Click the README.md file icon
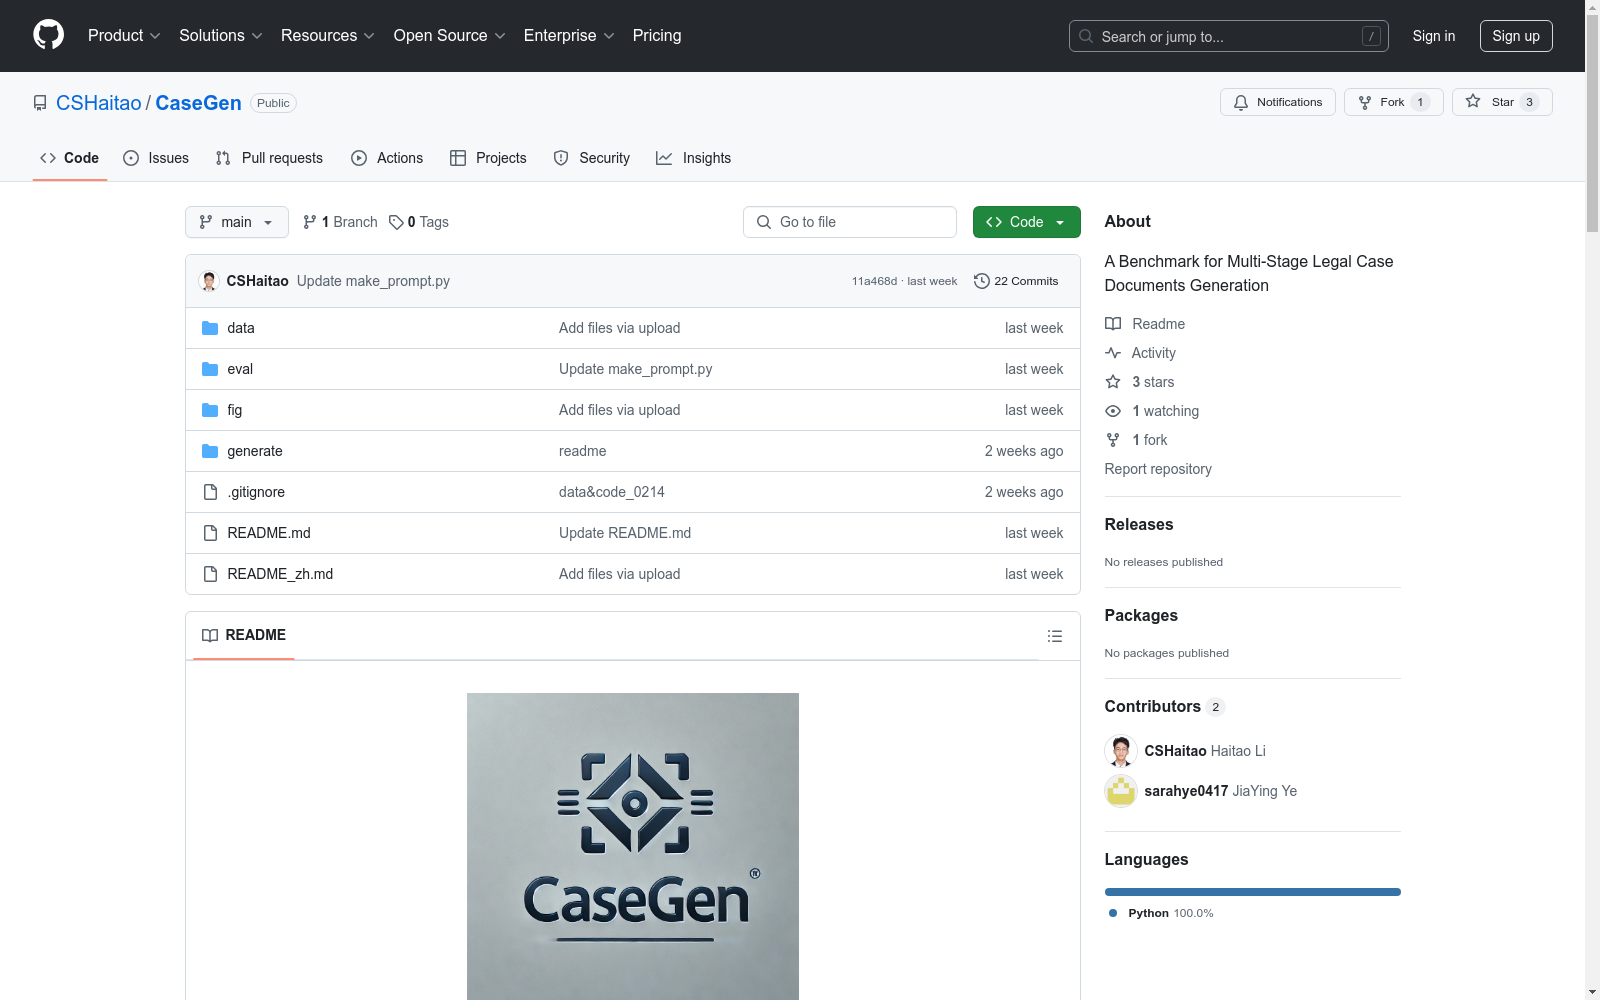Screen dimensions: 1600x1000 [x=210, y=533]
